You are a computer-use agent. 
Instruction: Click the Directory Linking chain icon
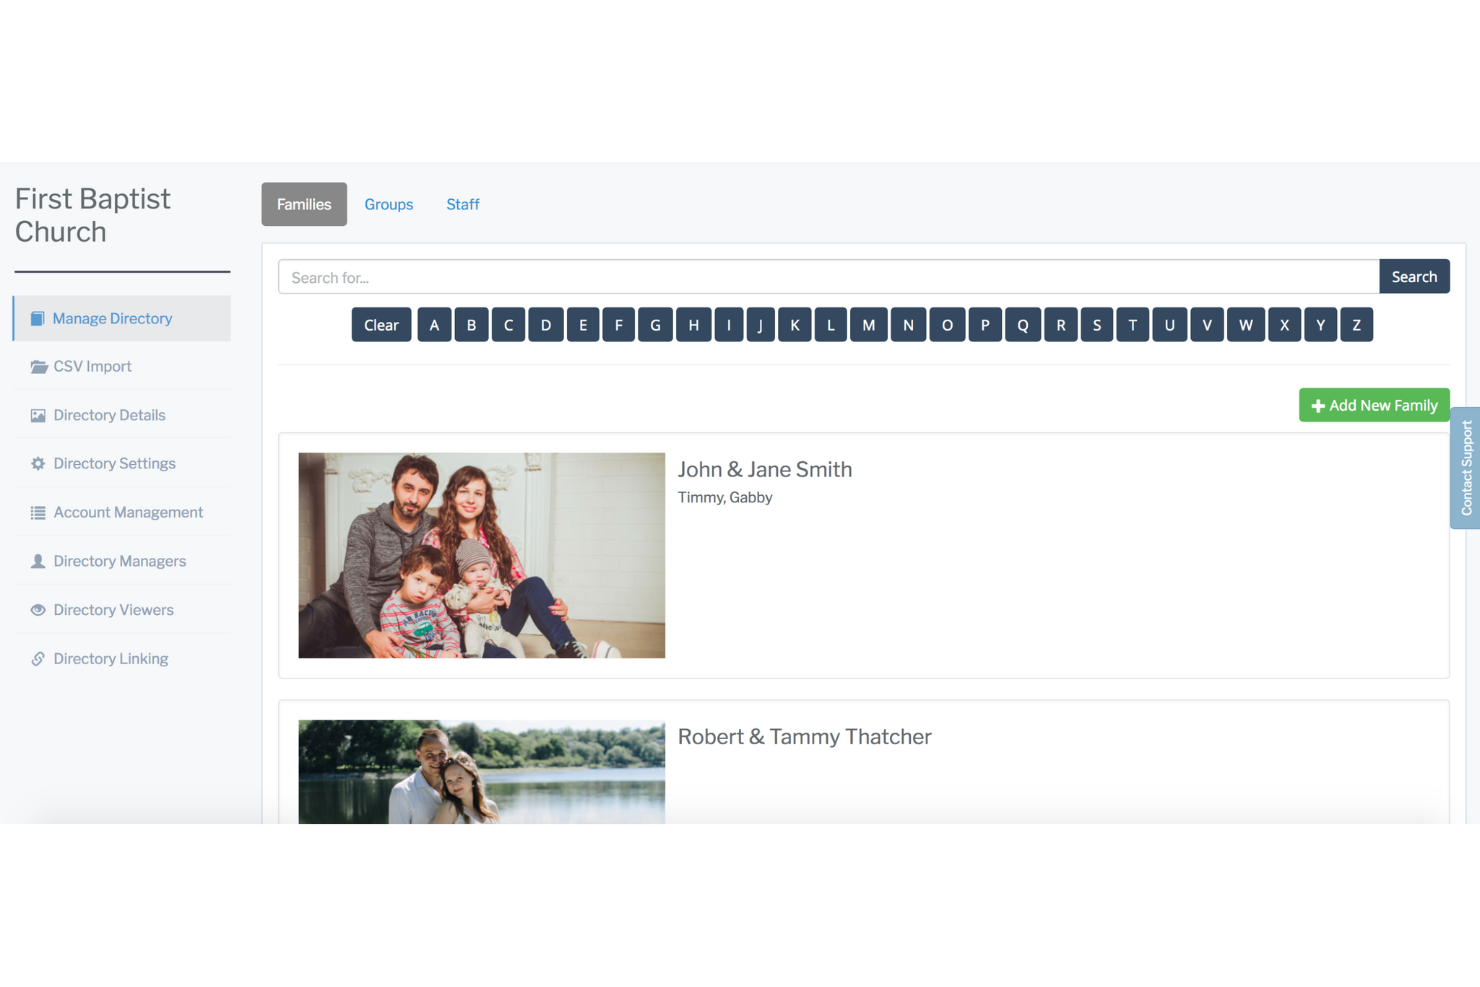[38, 659]
